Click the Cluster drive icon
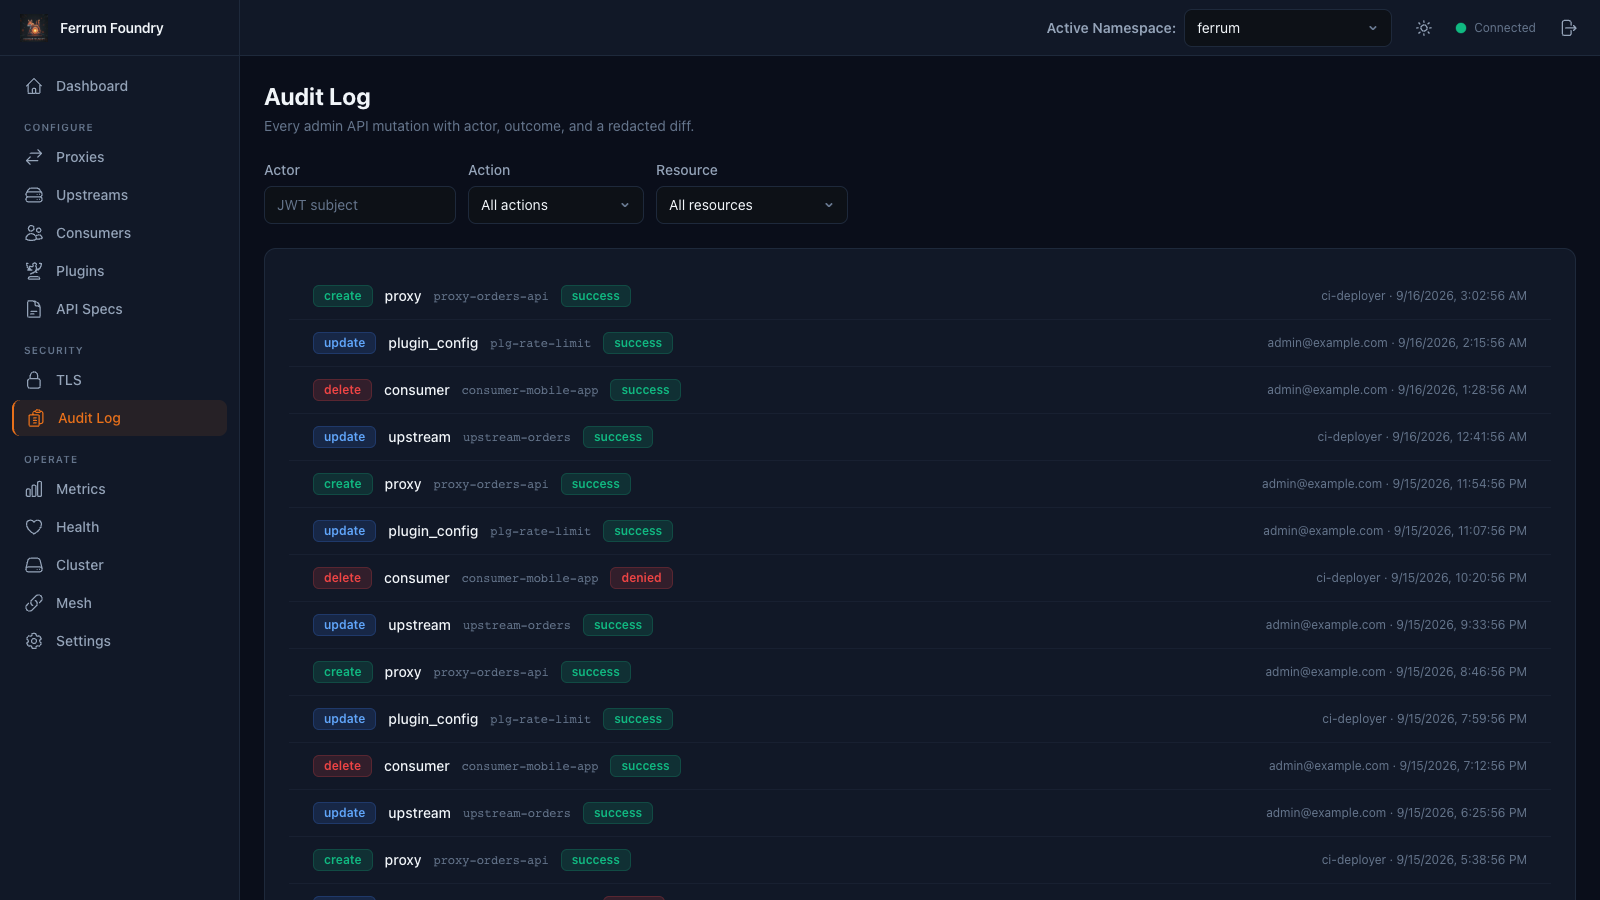1600x900 pixels. [34, 565]
